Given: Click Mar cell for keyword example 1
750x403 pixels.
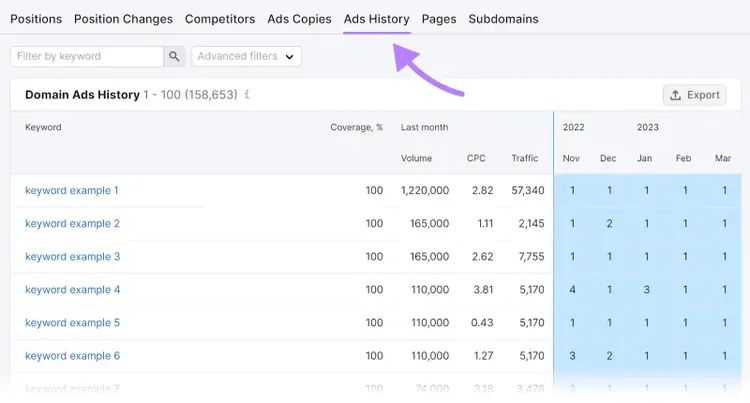Looking at the screenshot, I should coord(725,190).
